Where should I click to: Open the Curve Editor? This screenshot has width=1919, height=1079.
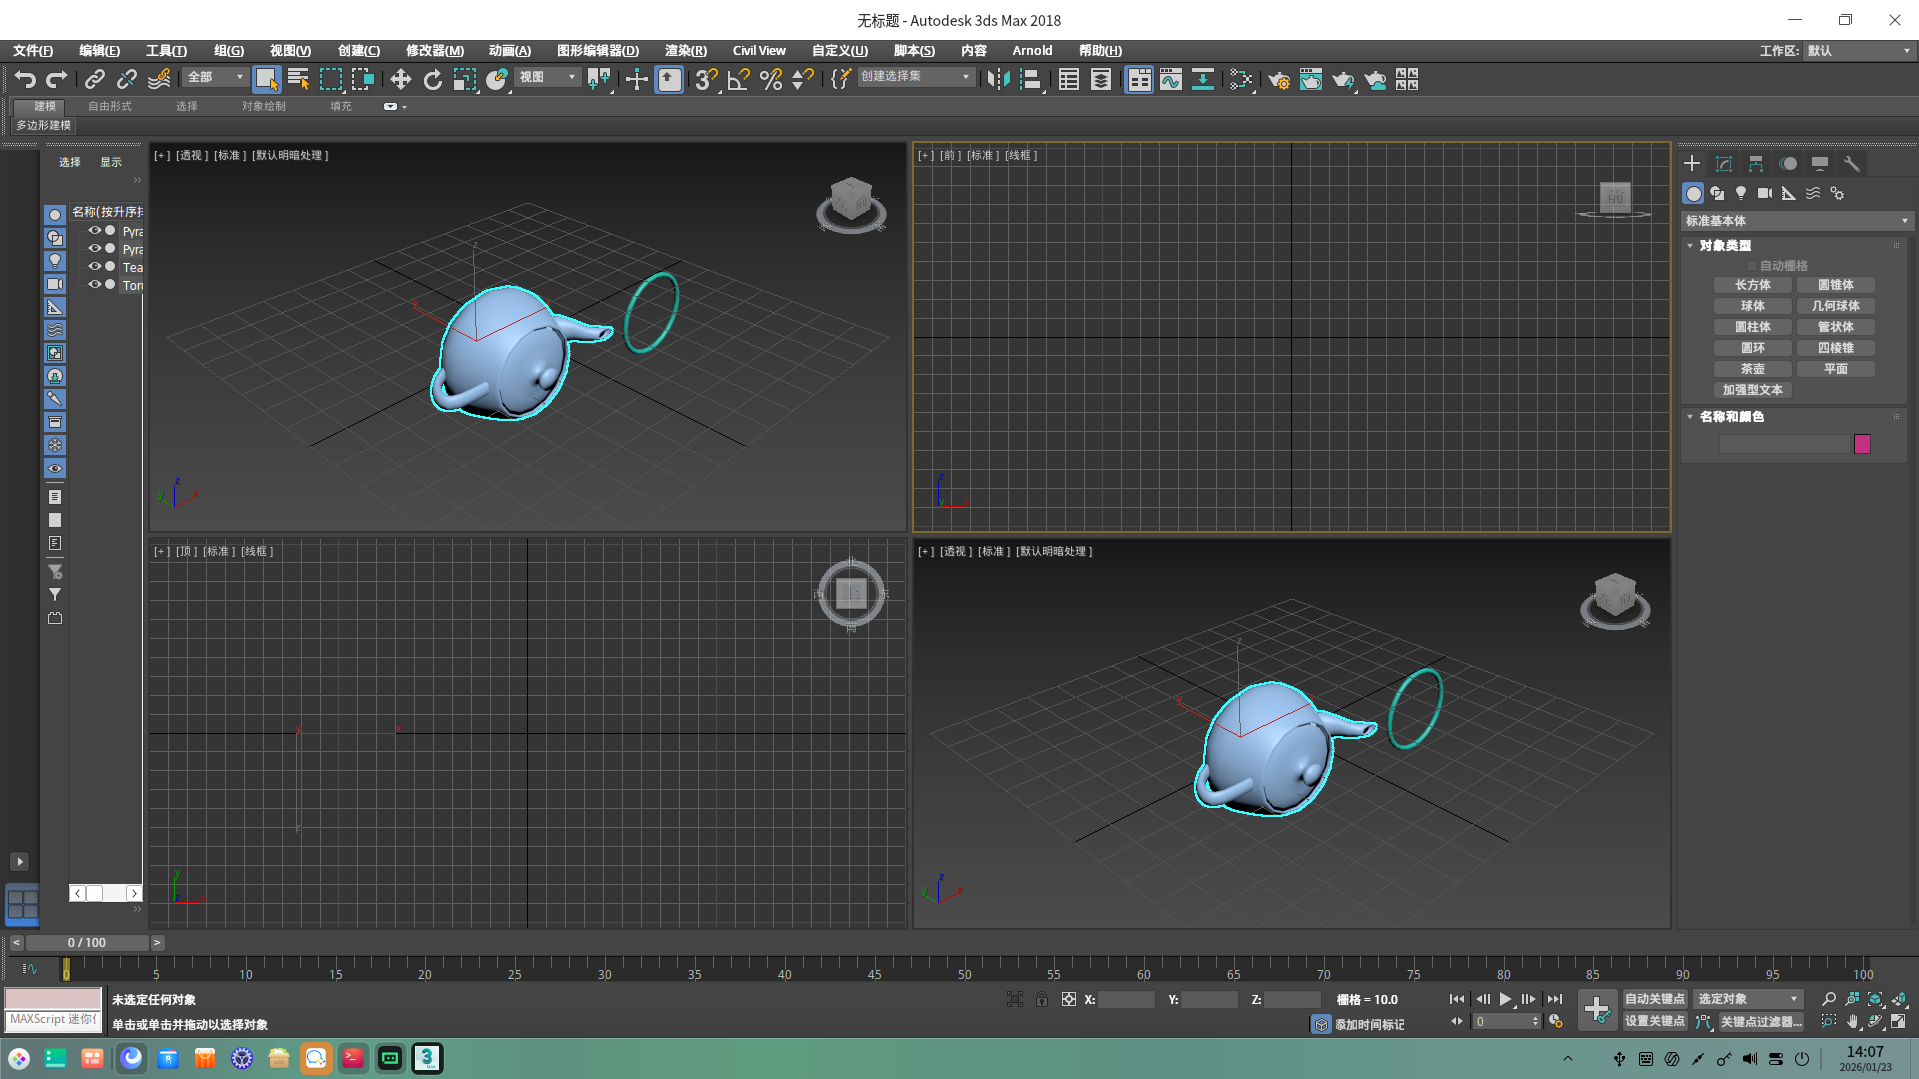click(x=1170, y=79)
